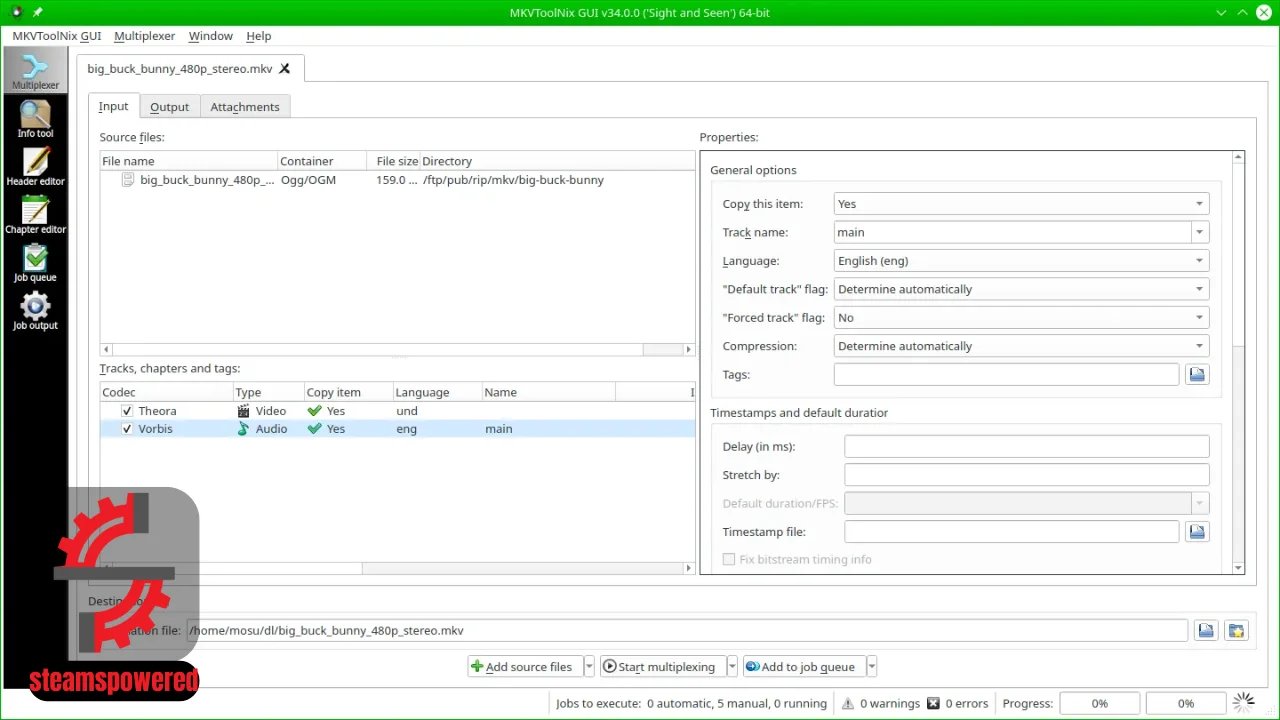Click the Properties panel vertical scrollbar
The width and height of the screenshot is (1280, 720).
tap(1239, 362)
